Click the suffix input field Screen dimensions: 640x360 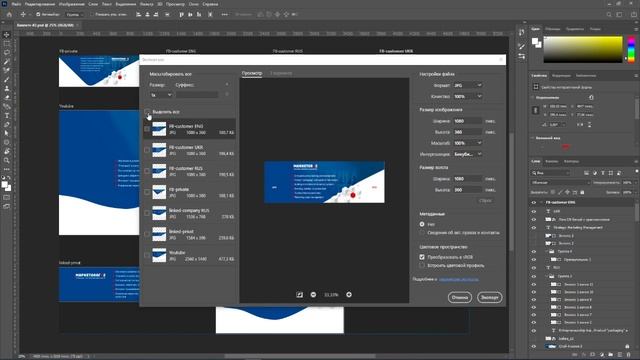point(197,95)
